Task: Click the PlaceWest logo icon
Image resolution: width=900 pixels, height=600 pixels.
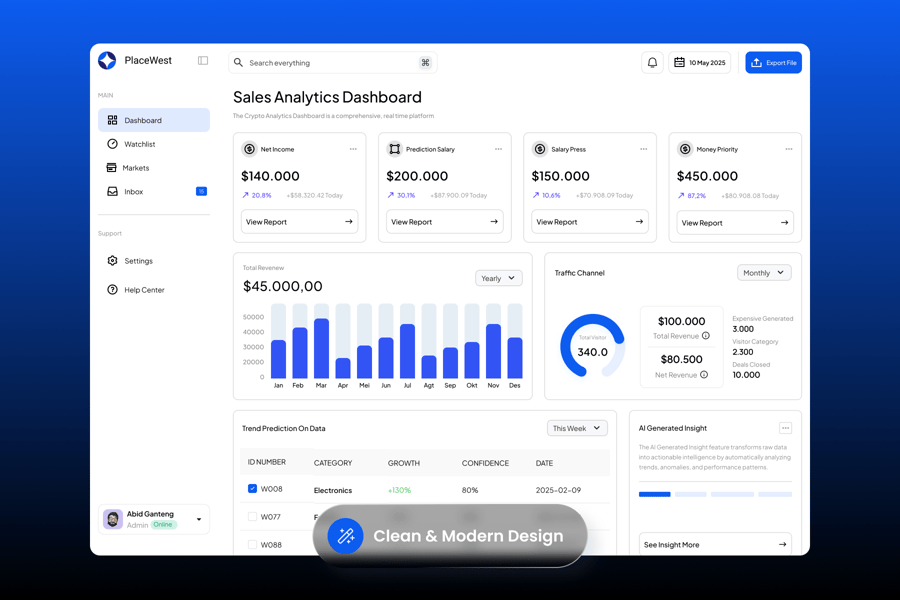Action: 107,61
